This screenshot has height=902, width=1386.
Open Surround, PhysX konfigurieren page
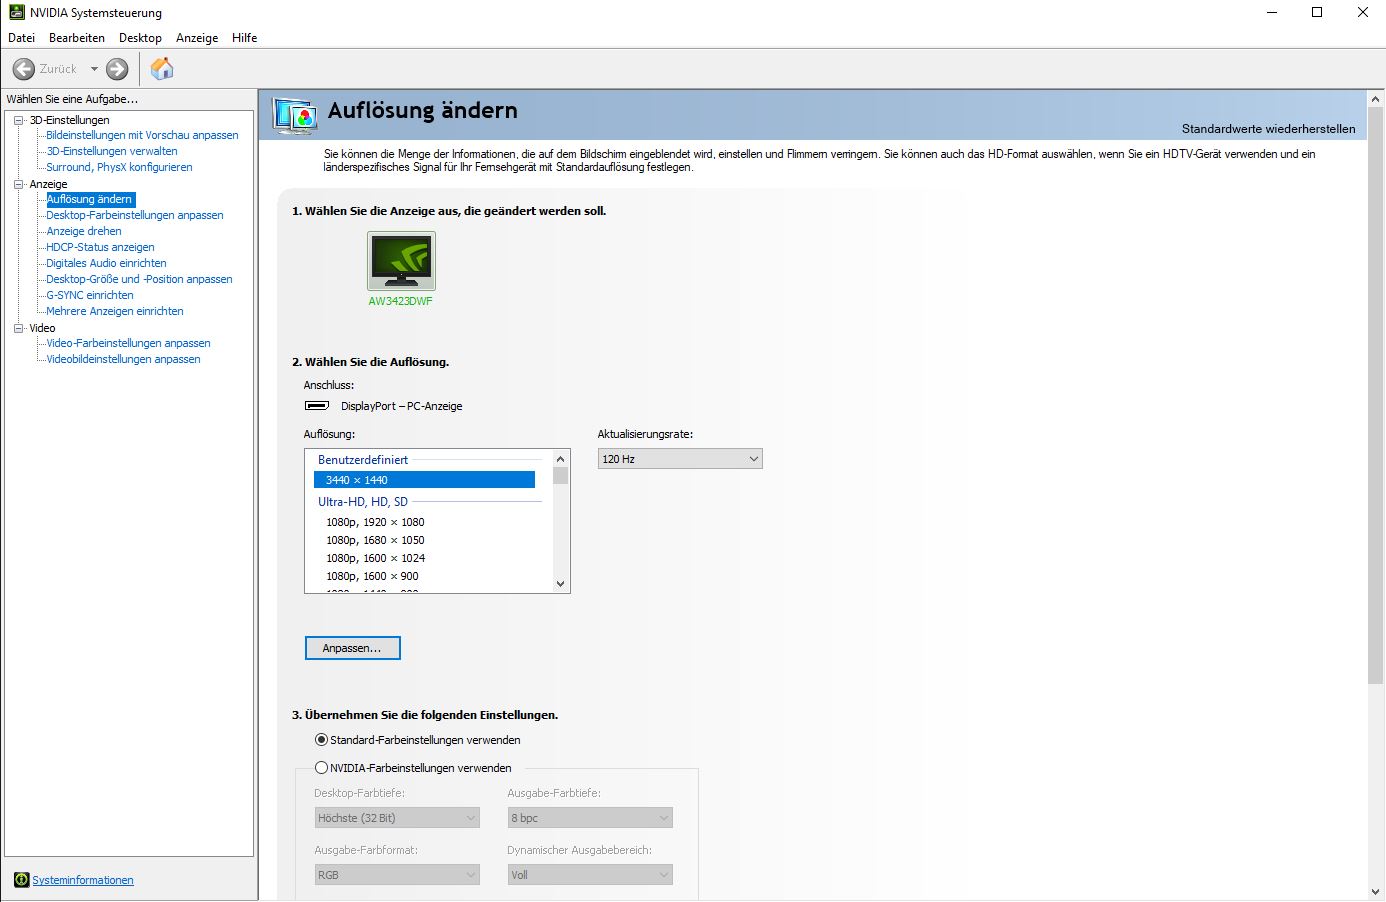(x=119, y=167)
